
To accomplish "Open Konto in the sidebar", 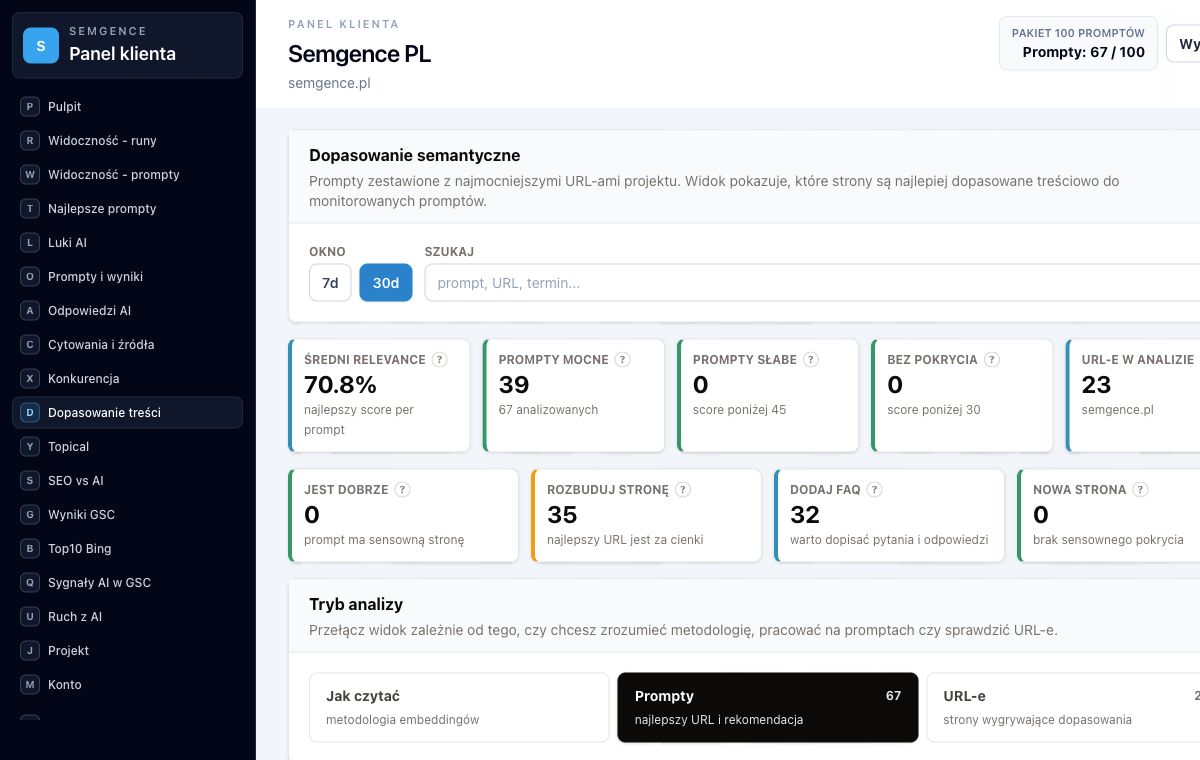I will 127,684.
